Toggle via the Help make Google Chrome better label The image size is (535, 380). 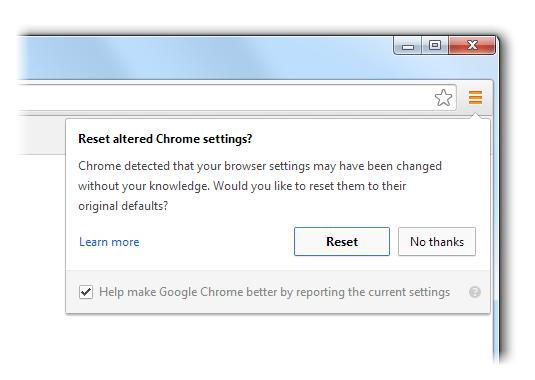pyautogui.click(x=274, y=292)
